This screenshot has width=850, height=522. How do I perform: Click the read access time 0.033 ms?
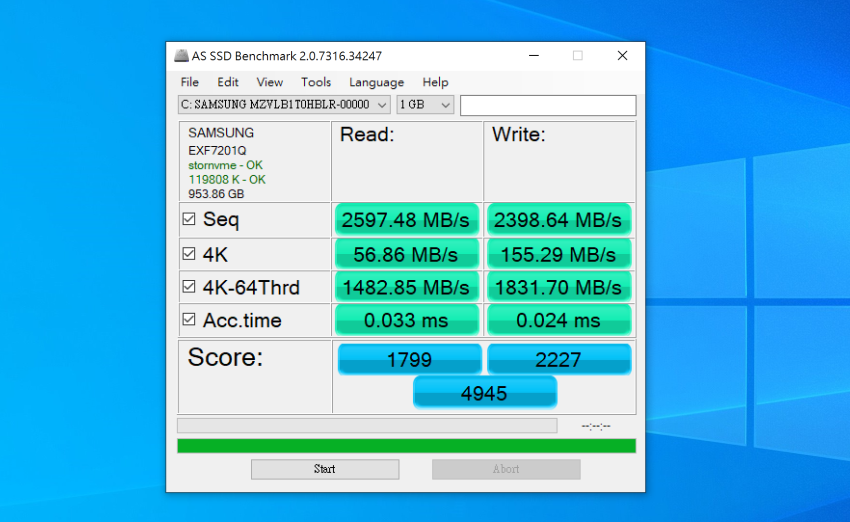[407, 320]
